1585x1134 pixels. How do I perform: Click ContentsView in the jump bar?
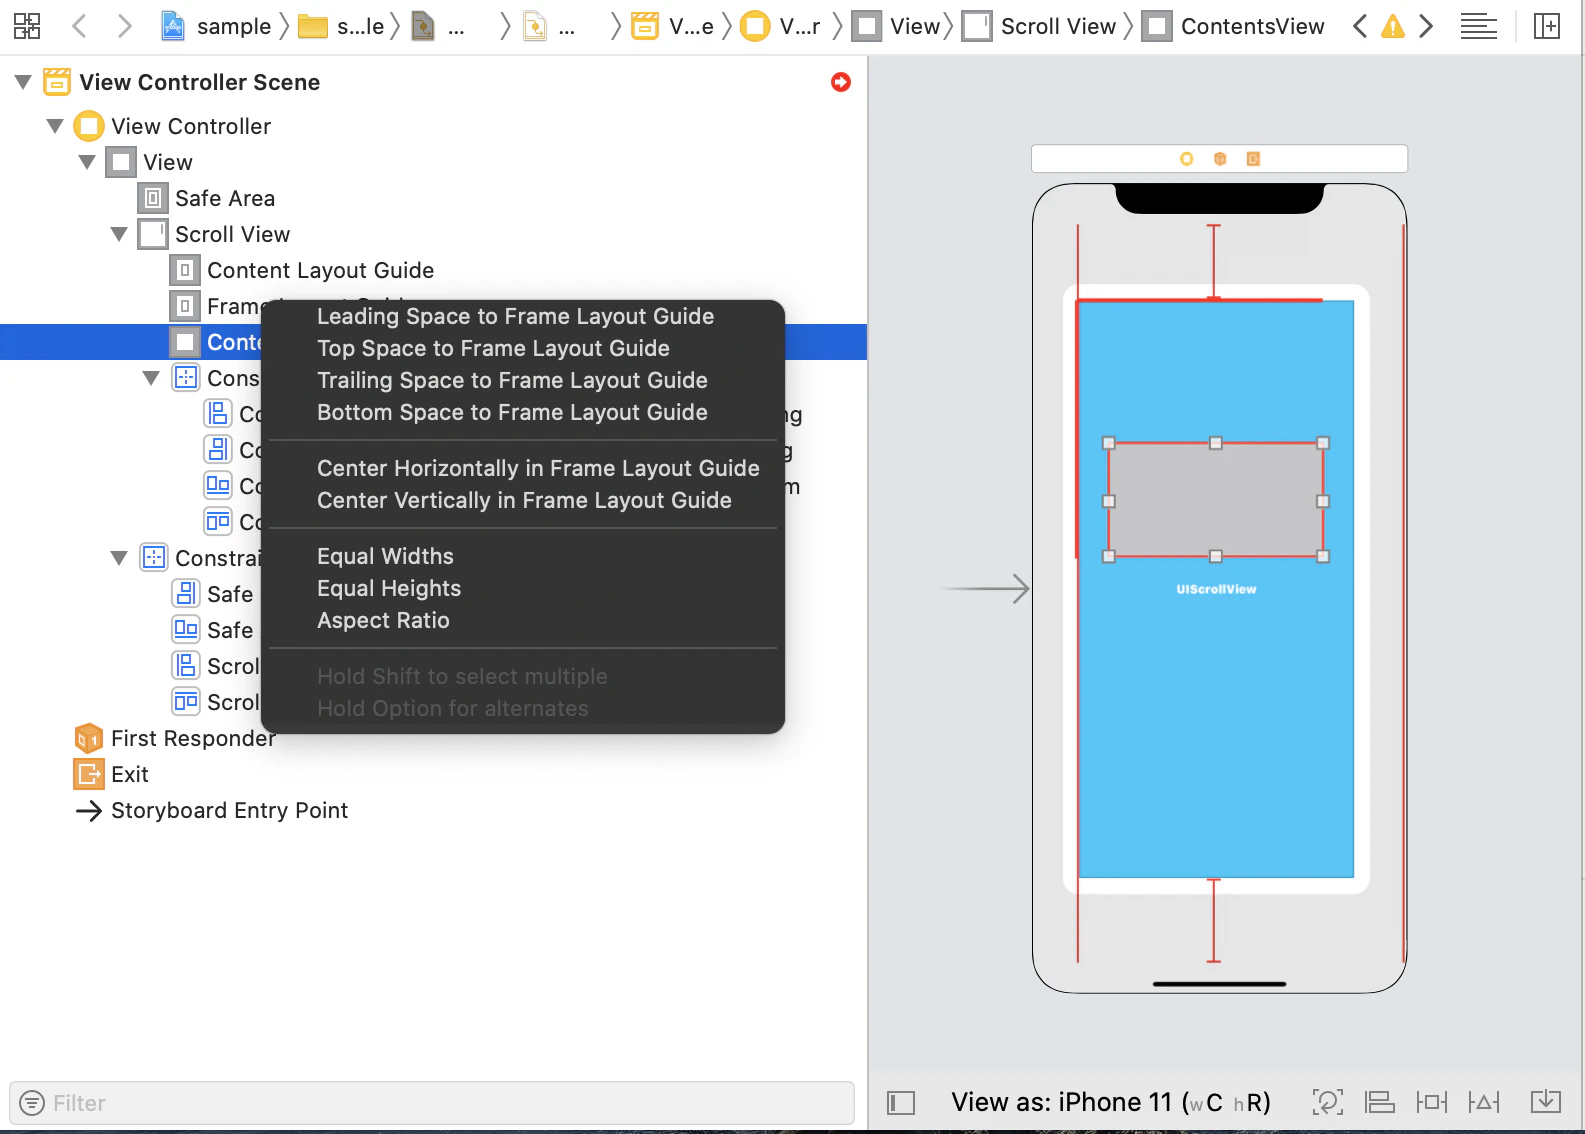tap(1233, 26)
